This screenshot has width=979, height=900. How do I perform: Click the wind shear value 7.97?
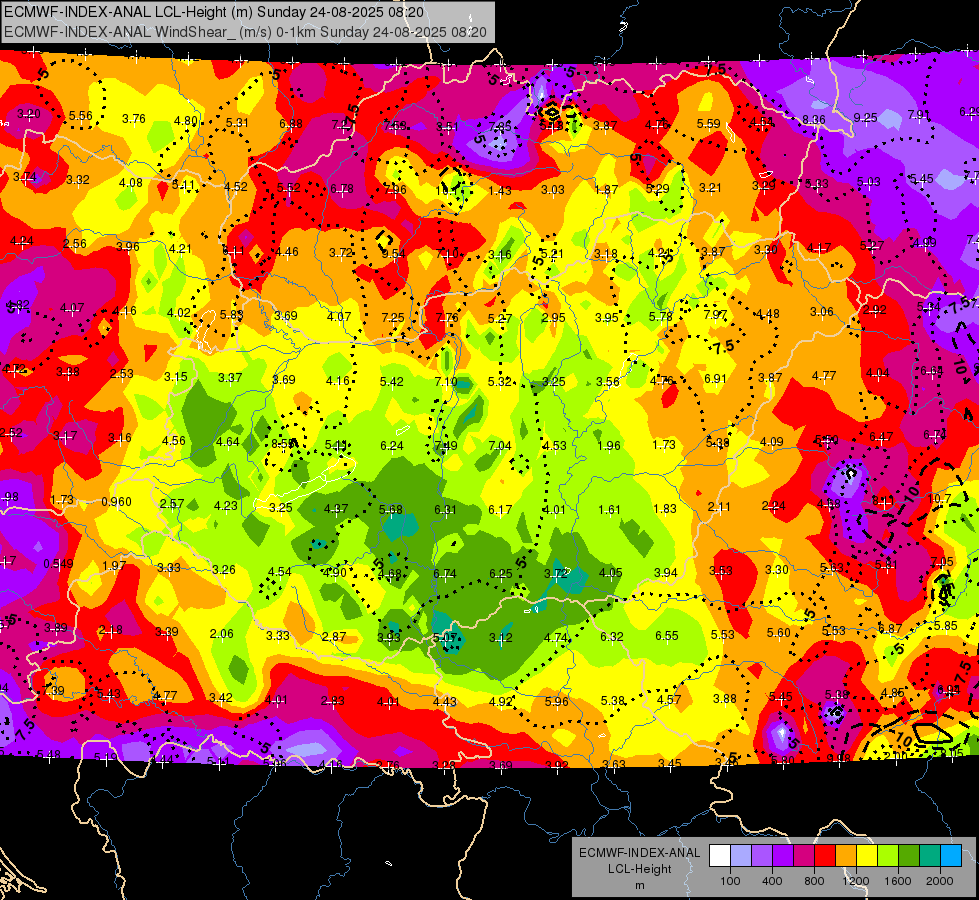click(715, 314)
